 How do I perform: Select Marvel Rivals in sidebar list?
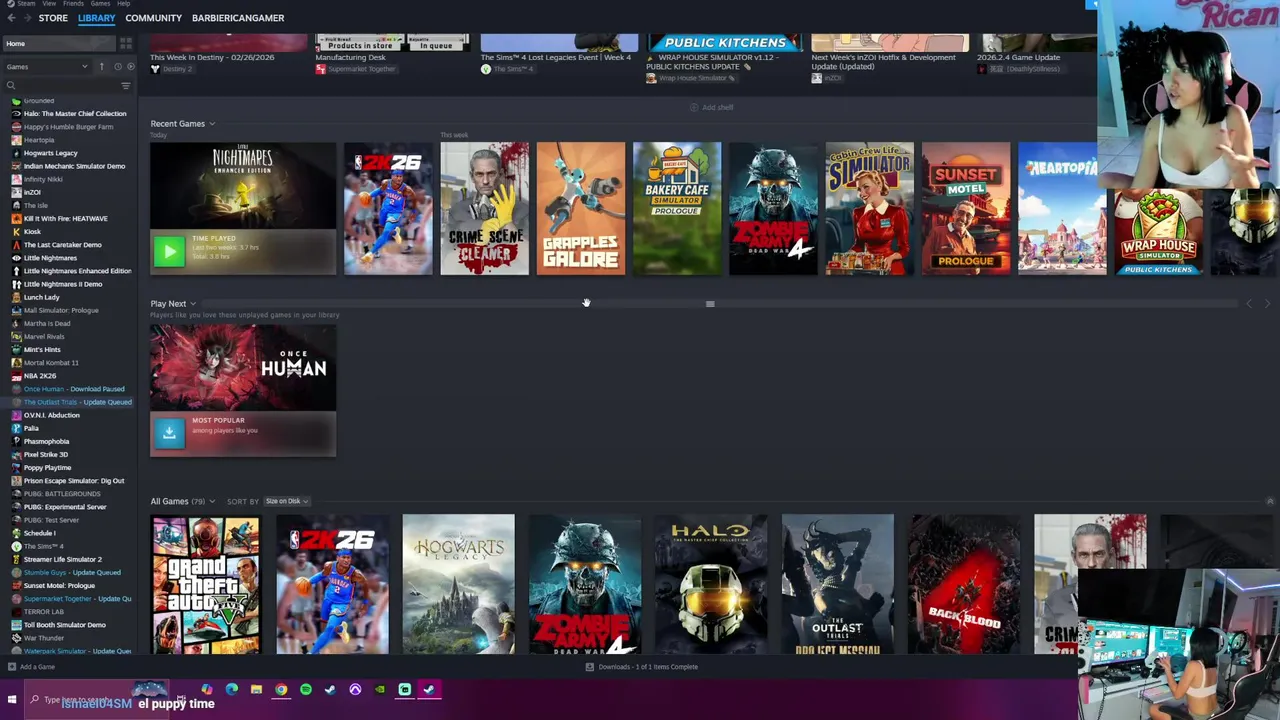[x=44, y=337]
